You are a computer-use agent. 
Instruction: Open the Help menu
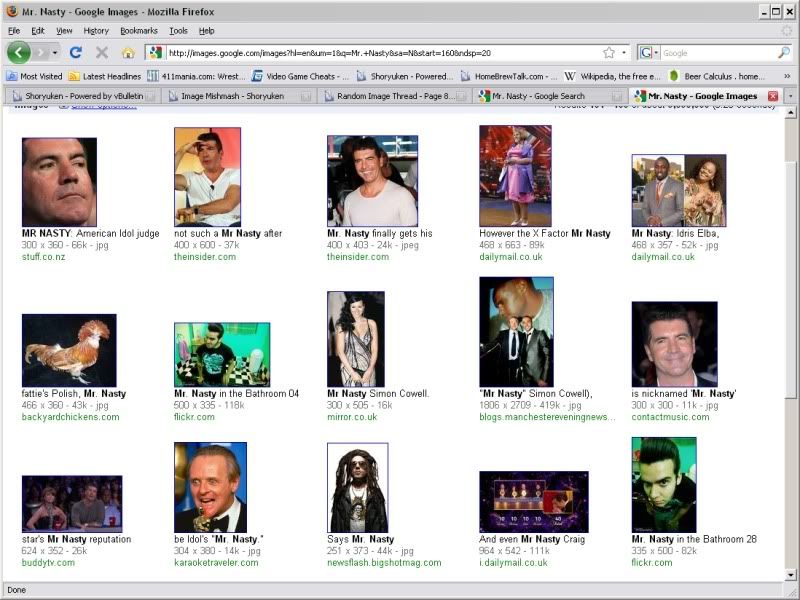pyautogui.click(x=206, y=31)
